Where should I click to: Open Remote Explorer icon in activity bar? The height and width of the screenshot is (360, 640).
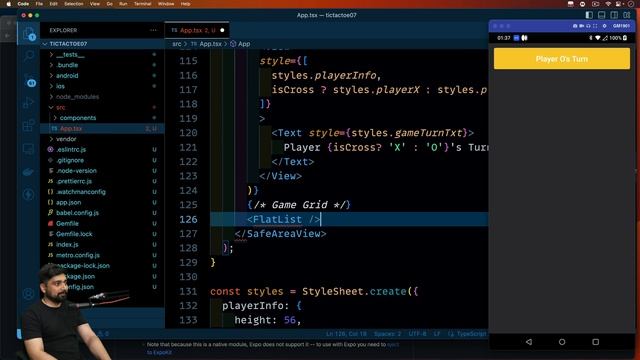tap(28, 149)
